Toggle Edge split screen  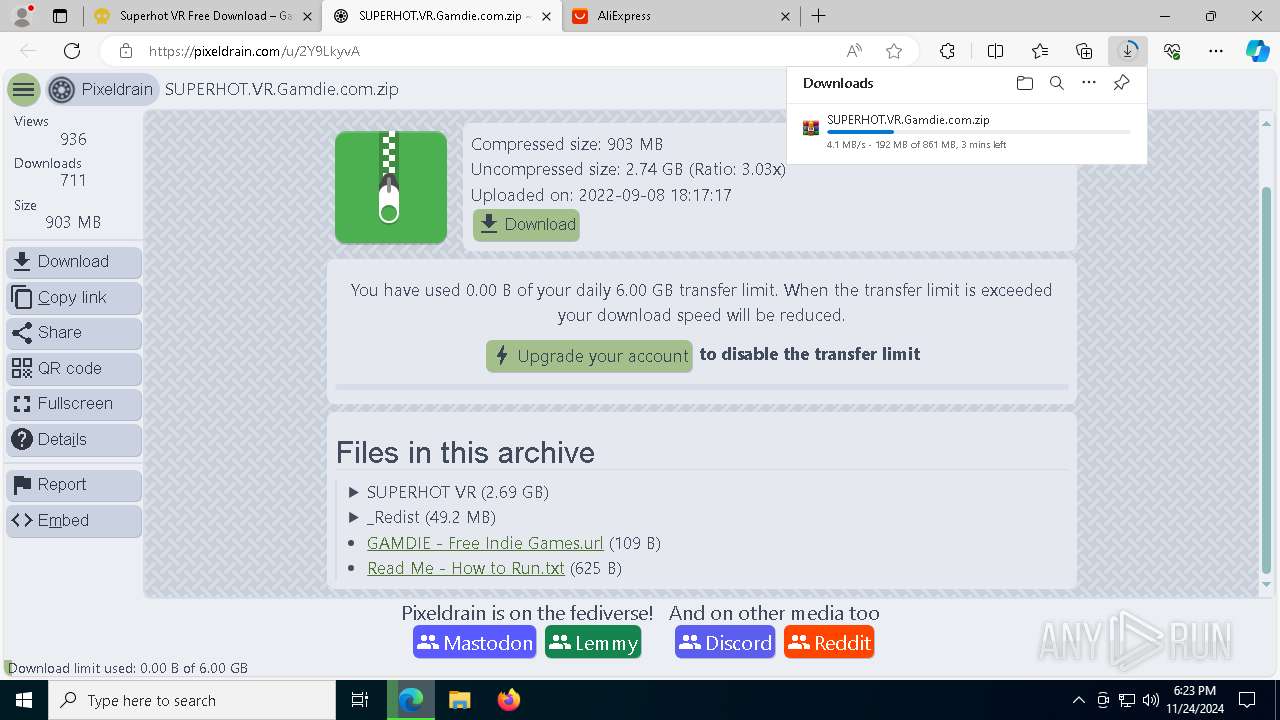(995, 51)
